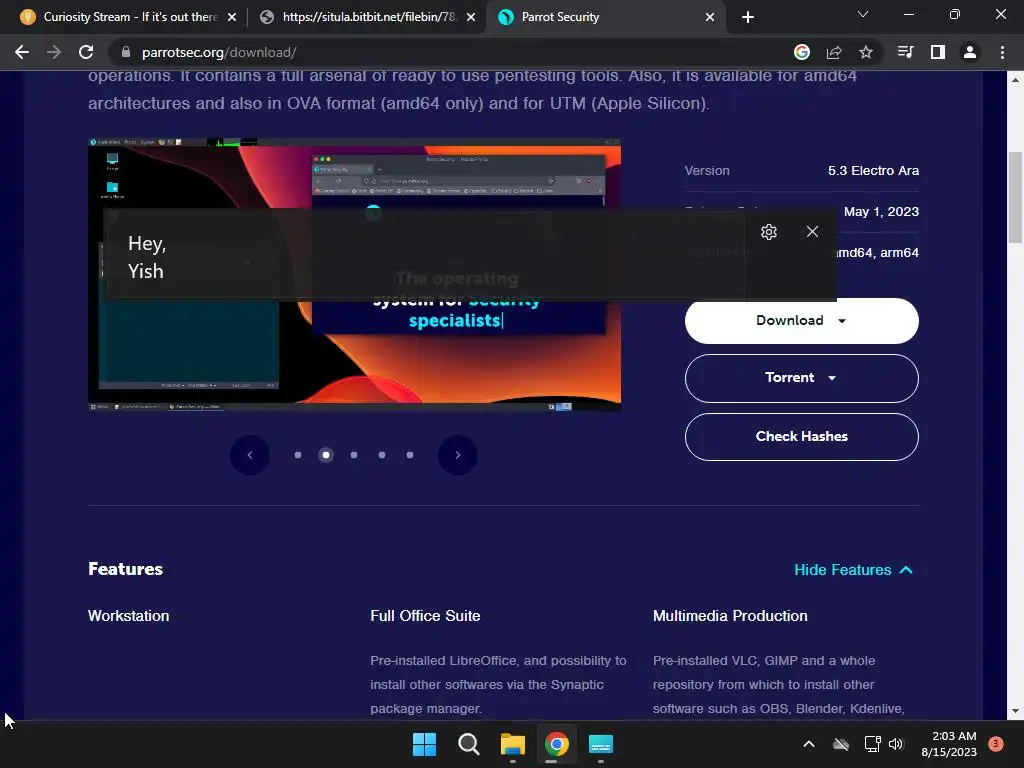Click the scrollbar down arrow
The width and height of the screenshot is (1024, 768).
pos(1016,711)
